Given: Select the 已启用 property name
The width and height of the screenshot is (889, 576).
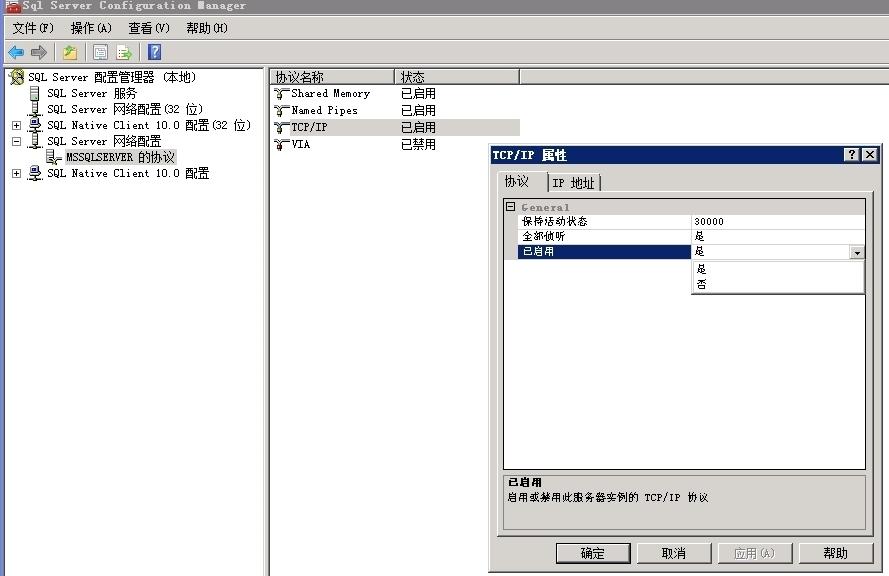Looking at the screenshot, I should coord(604,252).
